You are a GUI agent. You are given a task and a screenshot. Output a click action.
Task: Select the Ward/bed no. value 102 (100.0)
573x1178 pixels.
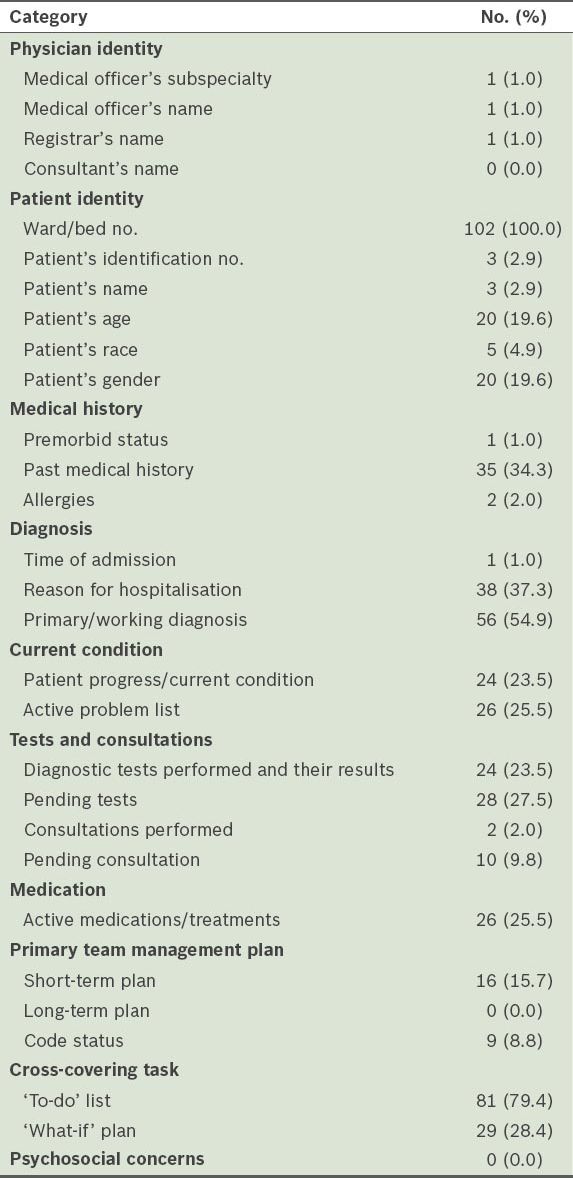click(x=513, y=229)
